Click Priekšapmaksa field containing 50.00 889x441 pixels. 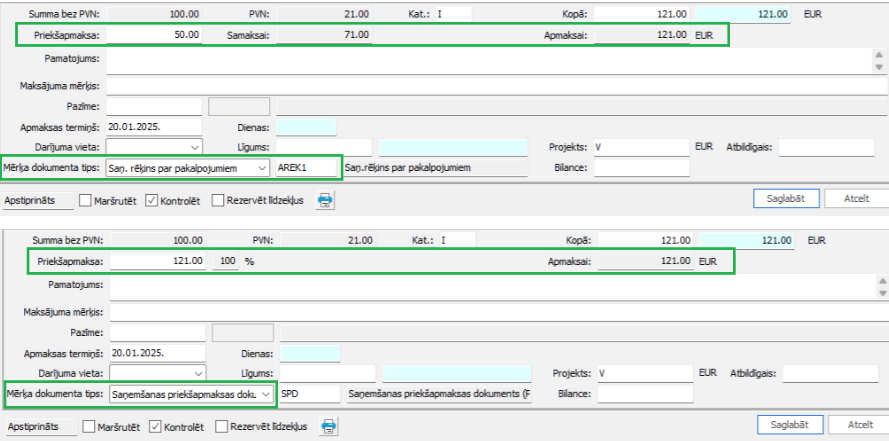(155, 34)
